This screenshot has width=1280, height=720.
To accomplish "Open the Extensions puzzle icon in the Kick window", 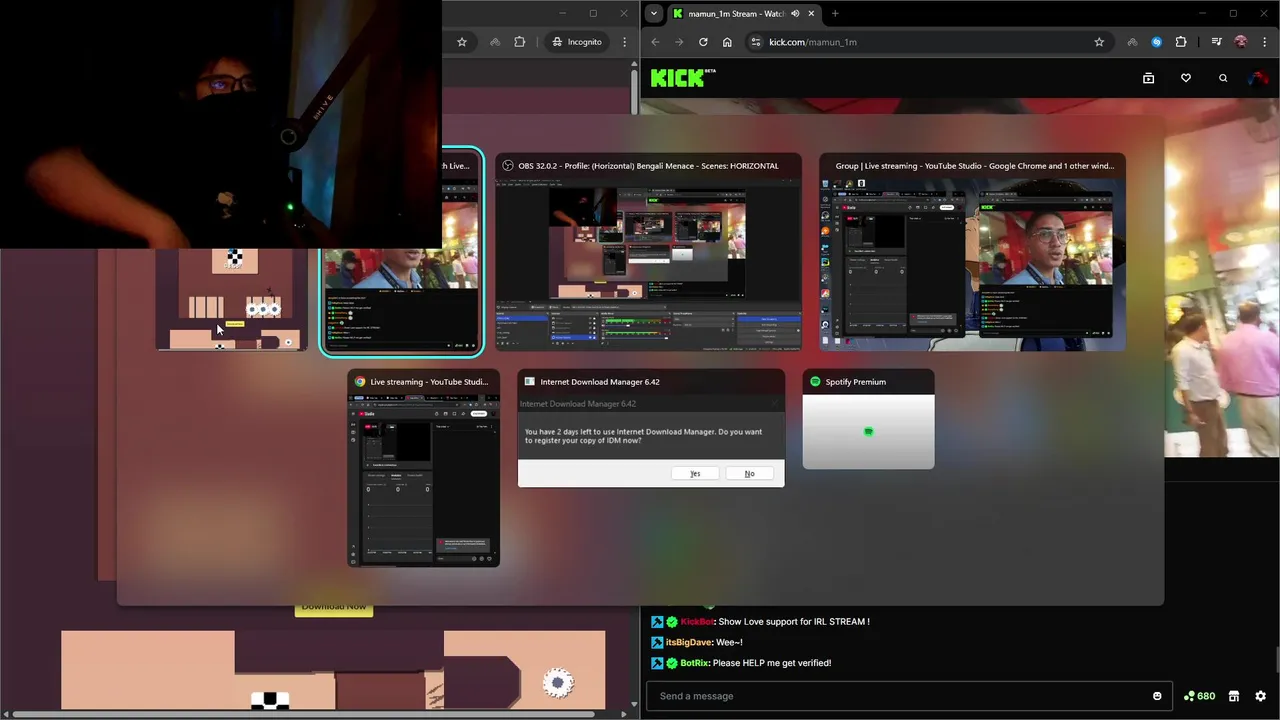I will [x=1181, y=42].
